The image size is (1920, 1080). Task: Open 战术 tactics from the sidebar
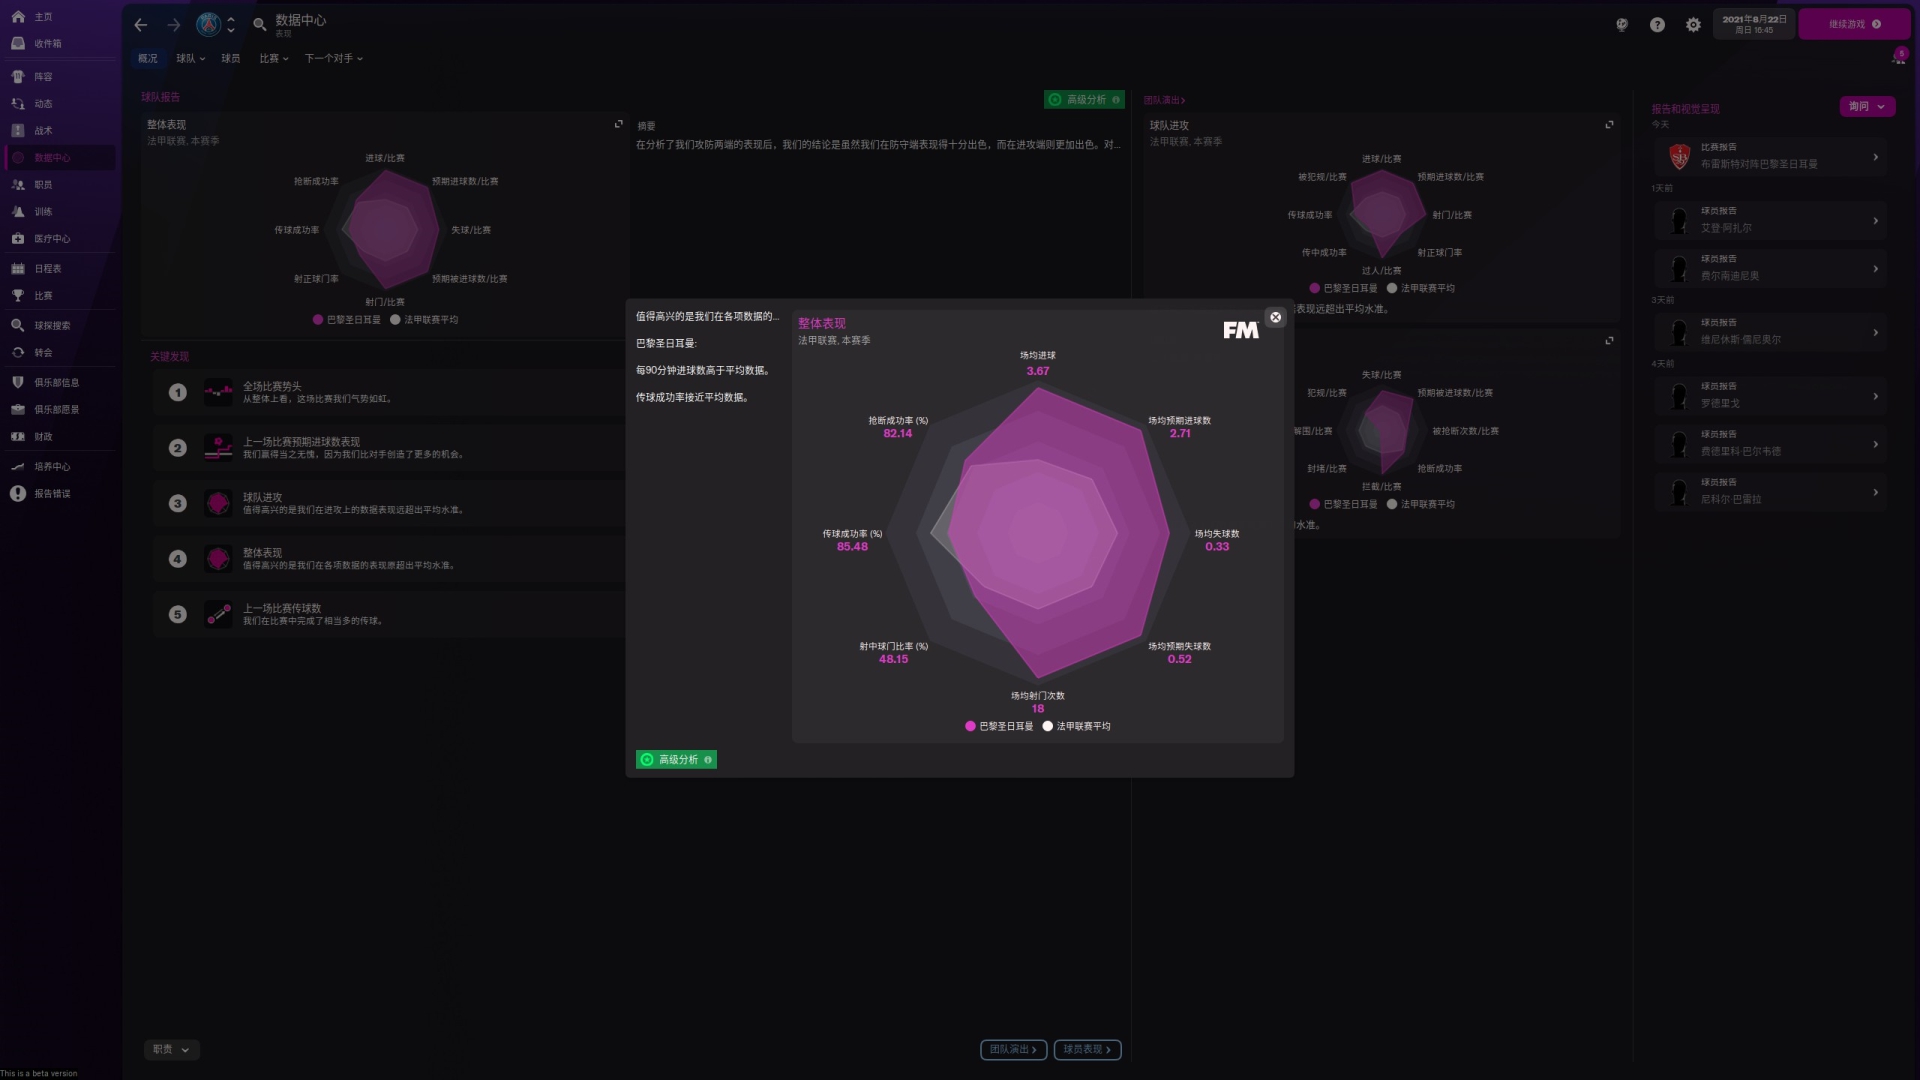[43, 131]
